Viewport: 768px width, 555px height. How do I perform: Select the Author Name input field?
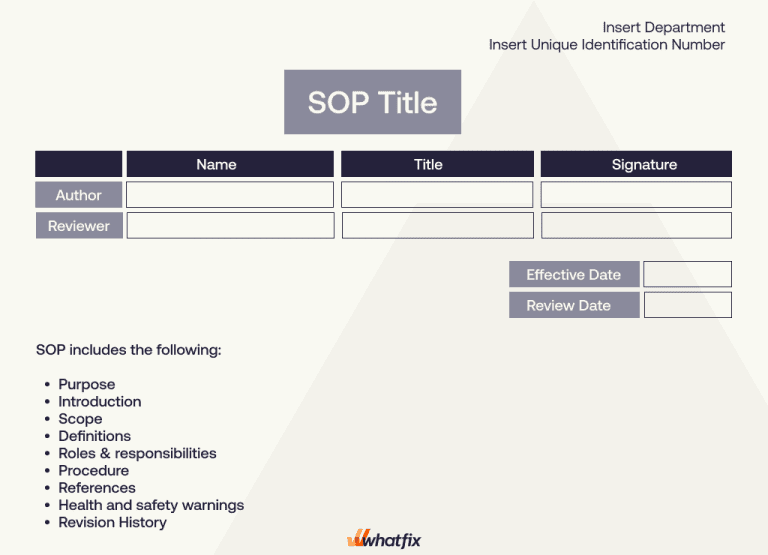tap(230, 195)
